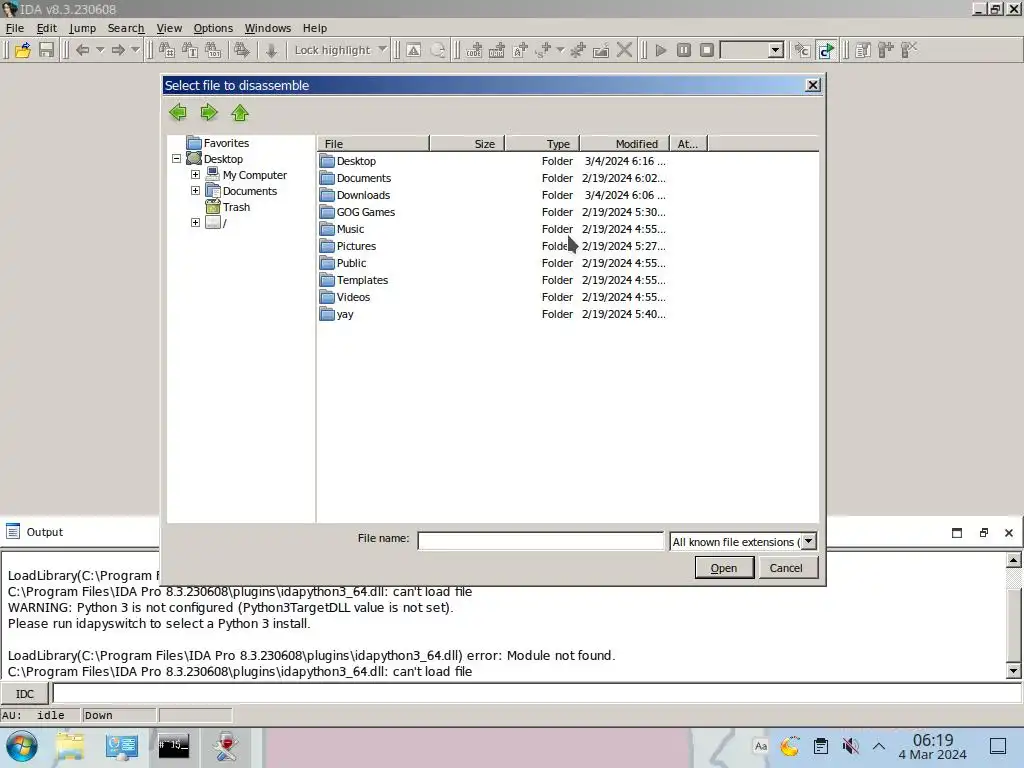Expand the root '/' tree node
Image resolution: width=1024 pixels, height=768 pixels.
(195, 223)
